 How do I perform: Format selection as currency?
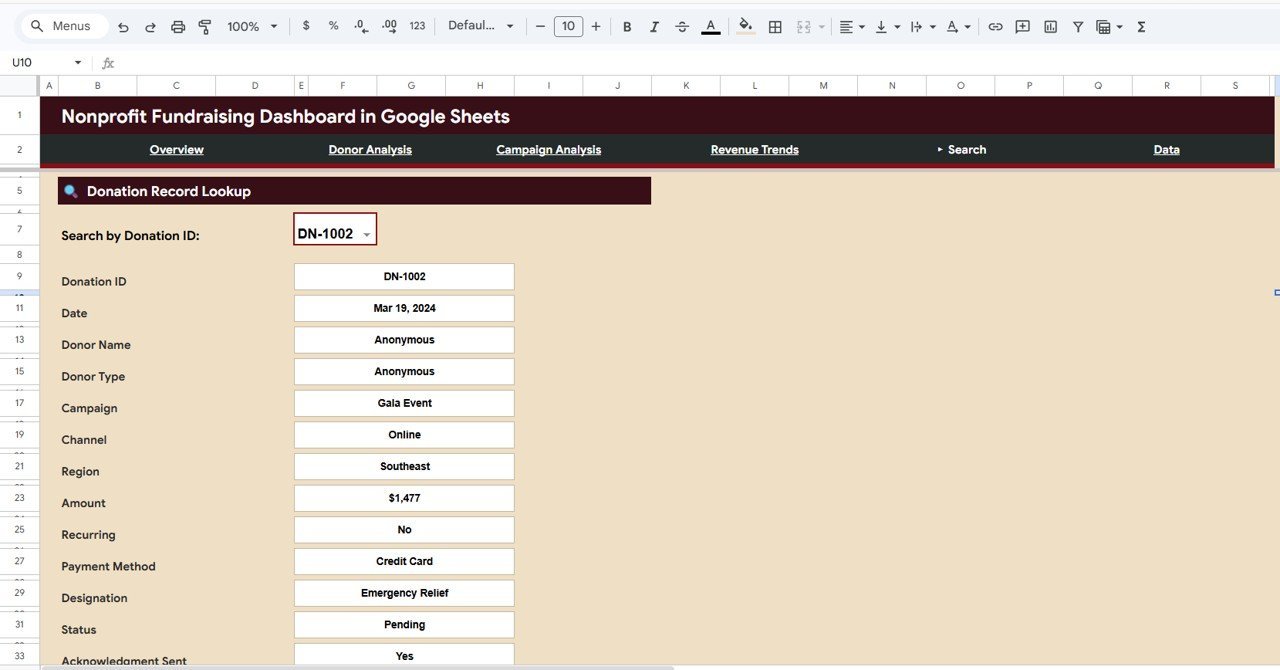click(x=306, y=26)
